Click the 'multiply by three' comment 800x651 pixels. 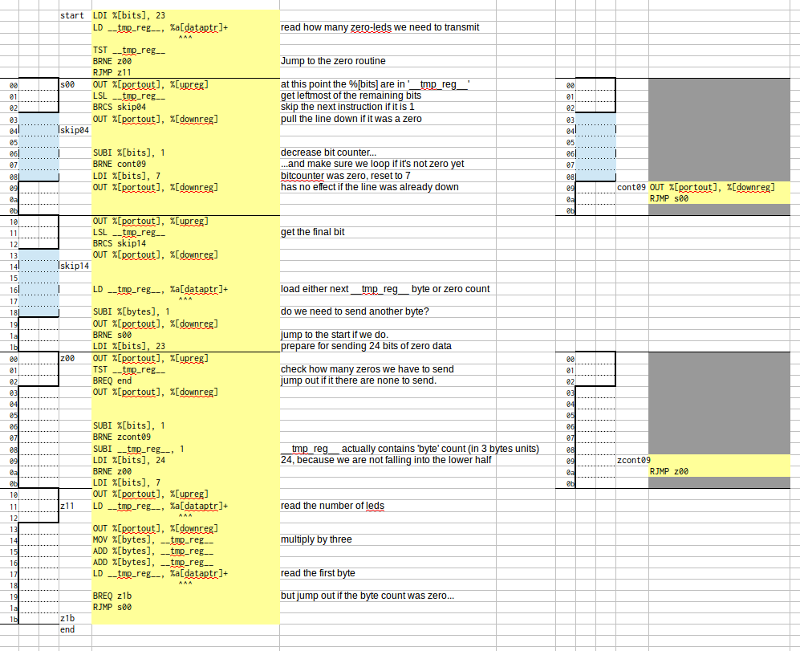(316, 540)
